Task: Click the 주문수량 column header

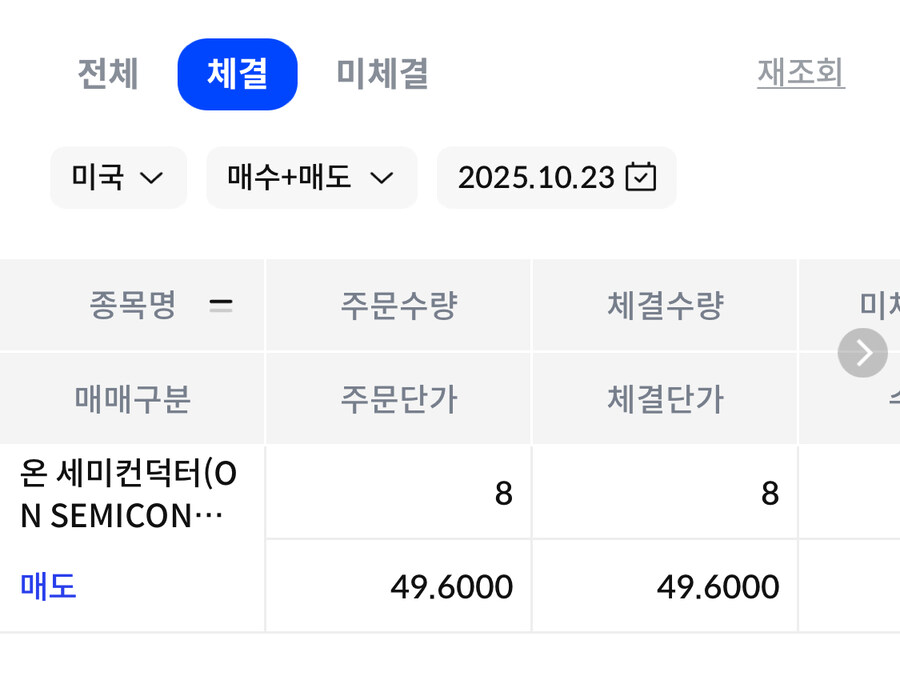Action: click(398, 305)
